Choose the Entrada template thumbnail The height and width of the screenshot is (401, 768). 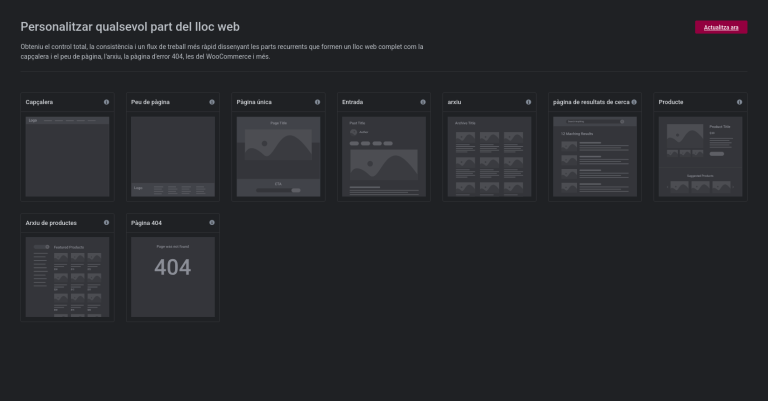pos(383,156)
